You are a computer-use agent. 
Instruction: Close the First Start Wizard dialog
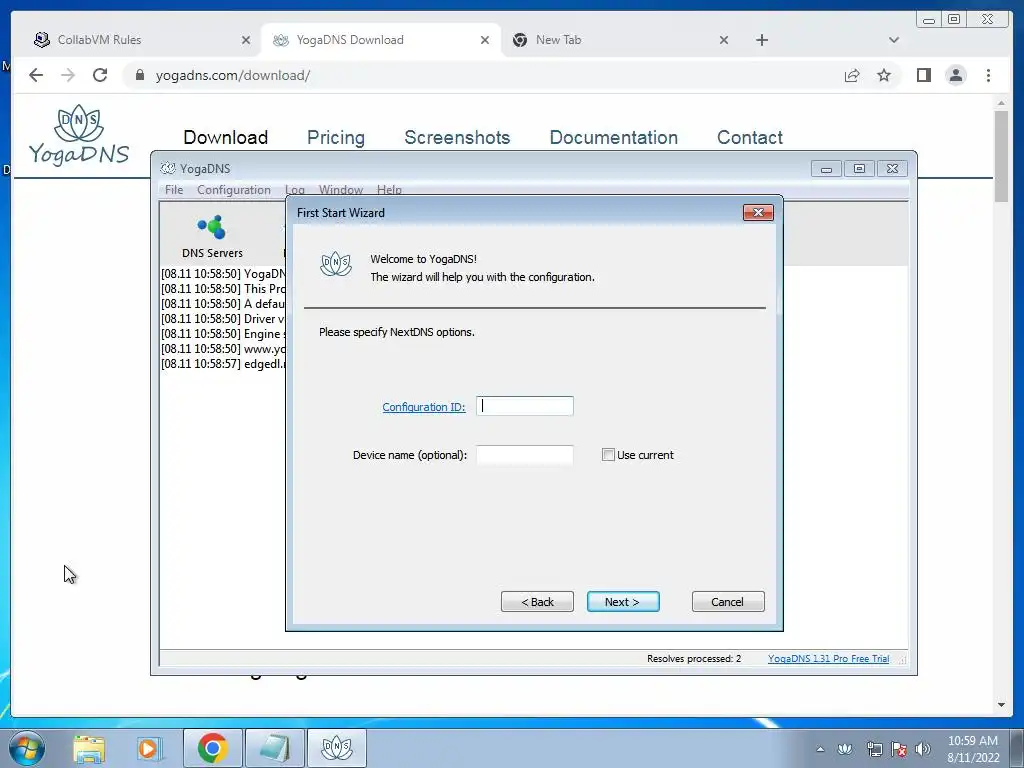[758, 212]
